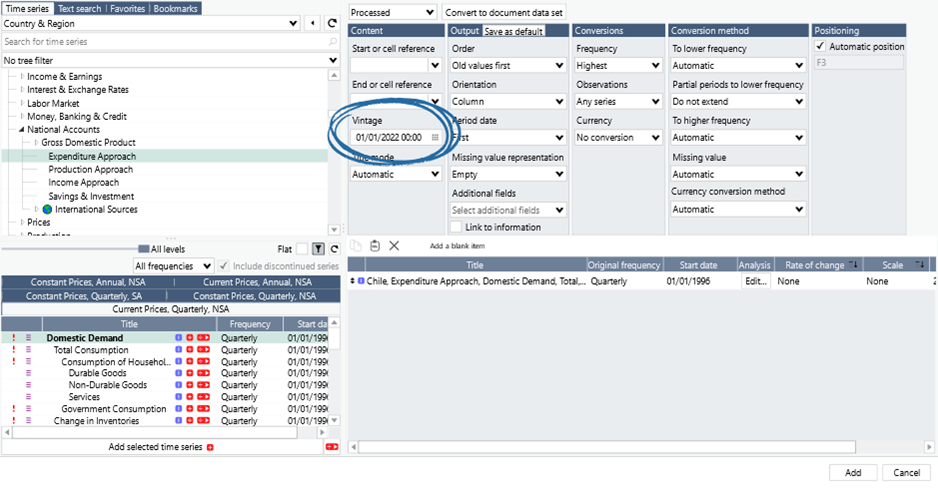Open the Vintage date calendar picker

coord(435,137)
